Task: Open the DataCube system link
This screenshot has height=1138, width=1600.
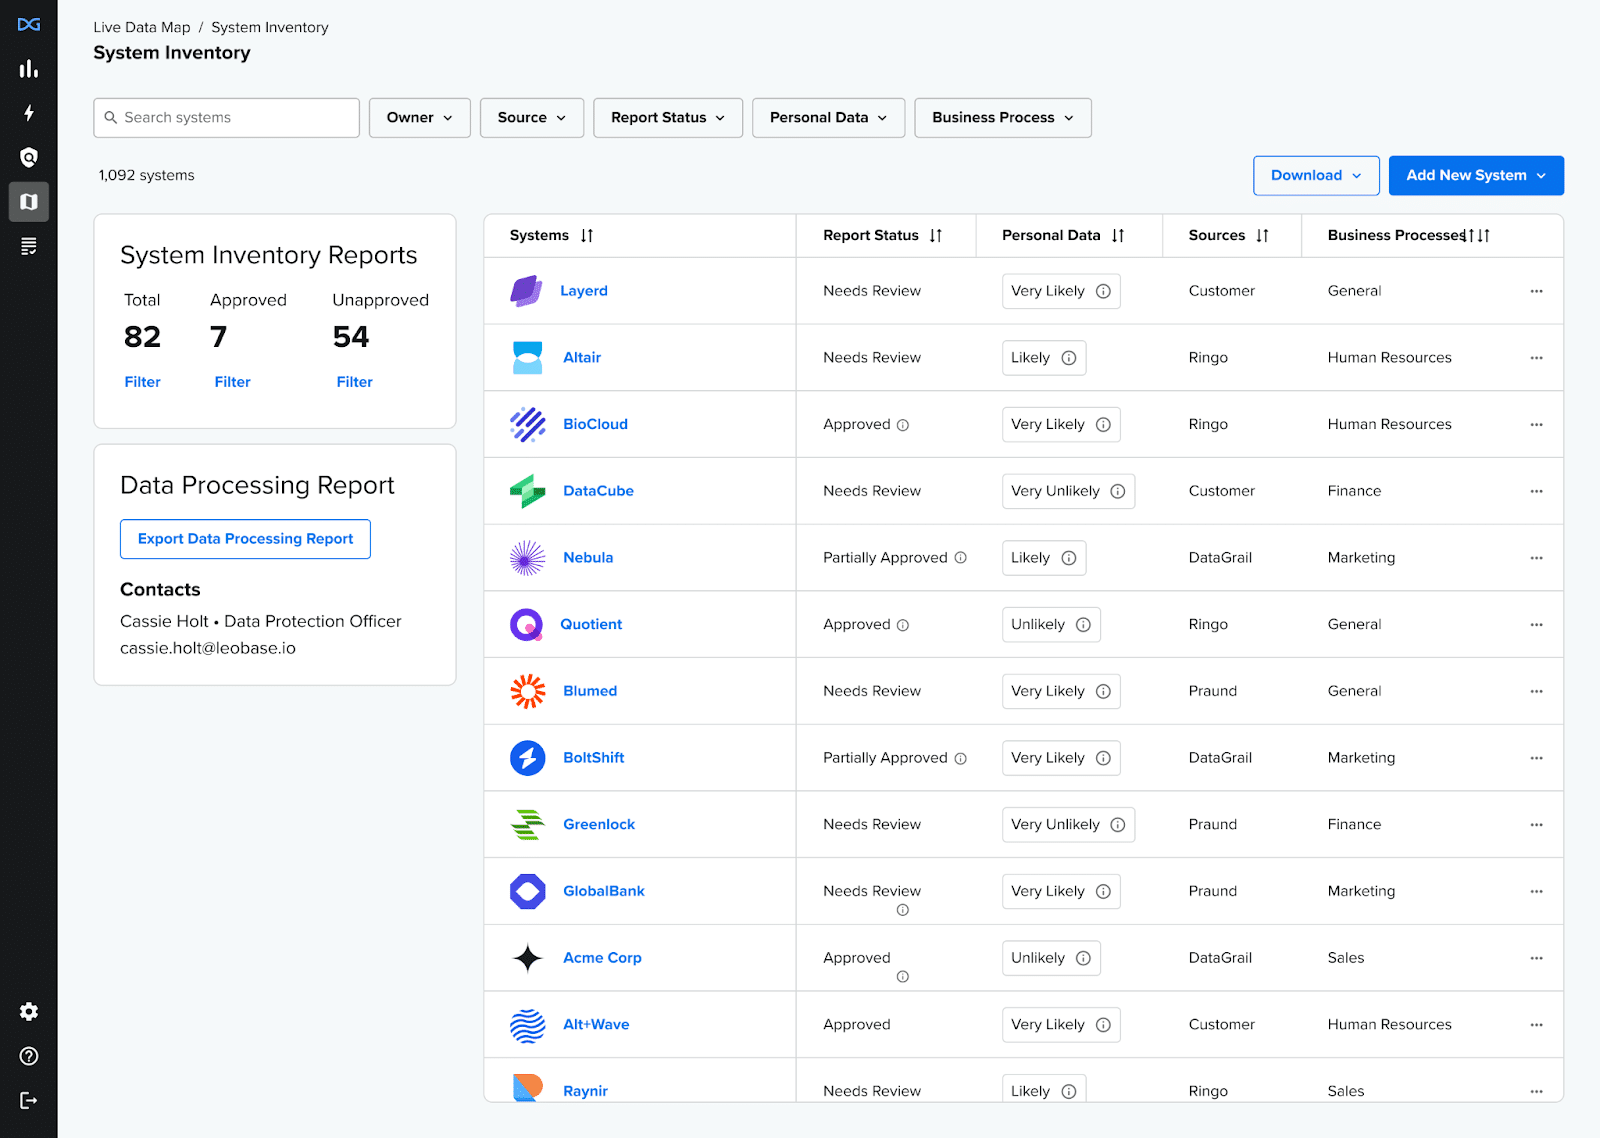Action: coord(598,491)
